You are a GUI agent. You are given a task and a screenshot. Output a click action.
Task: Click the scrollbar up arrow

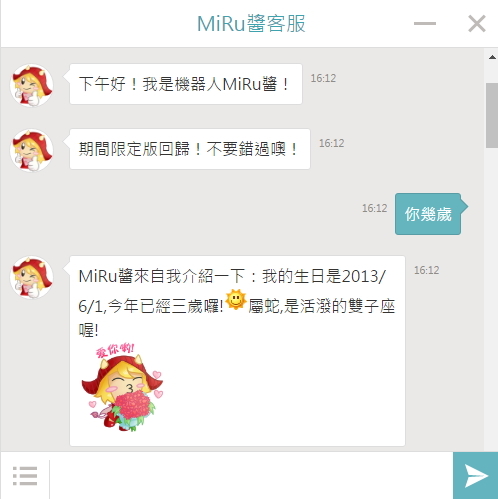pos(492,57)
